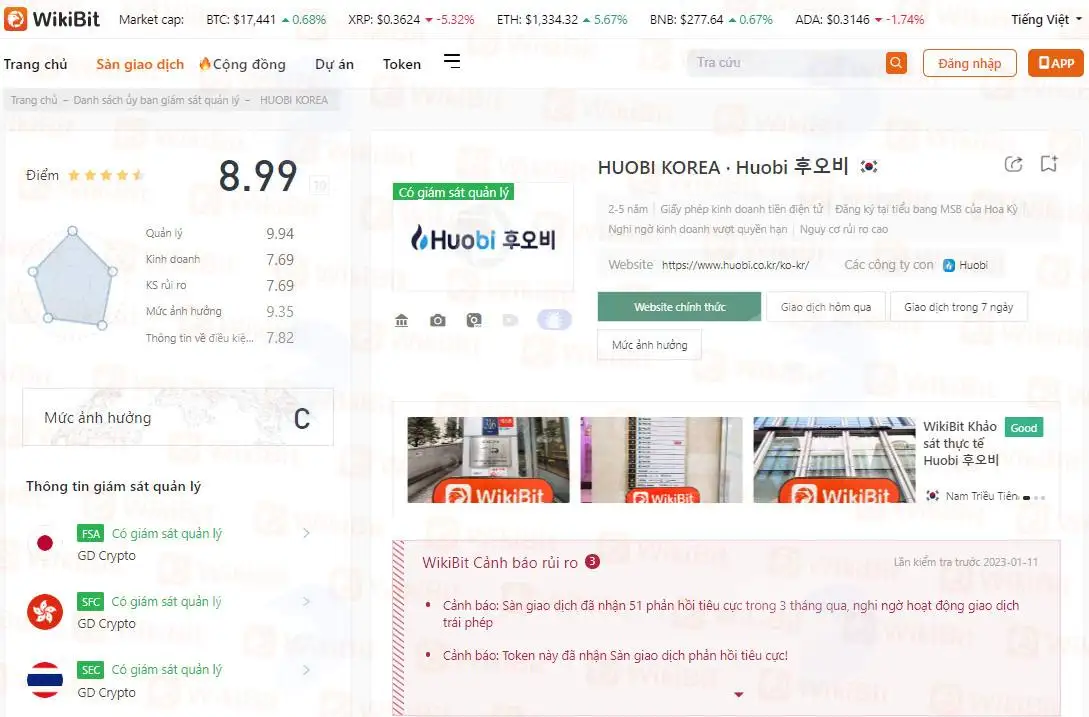Open the hamburger menu icon
The height and width of the screenshot is (717, 1089).
[x=452, y=62]
